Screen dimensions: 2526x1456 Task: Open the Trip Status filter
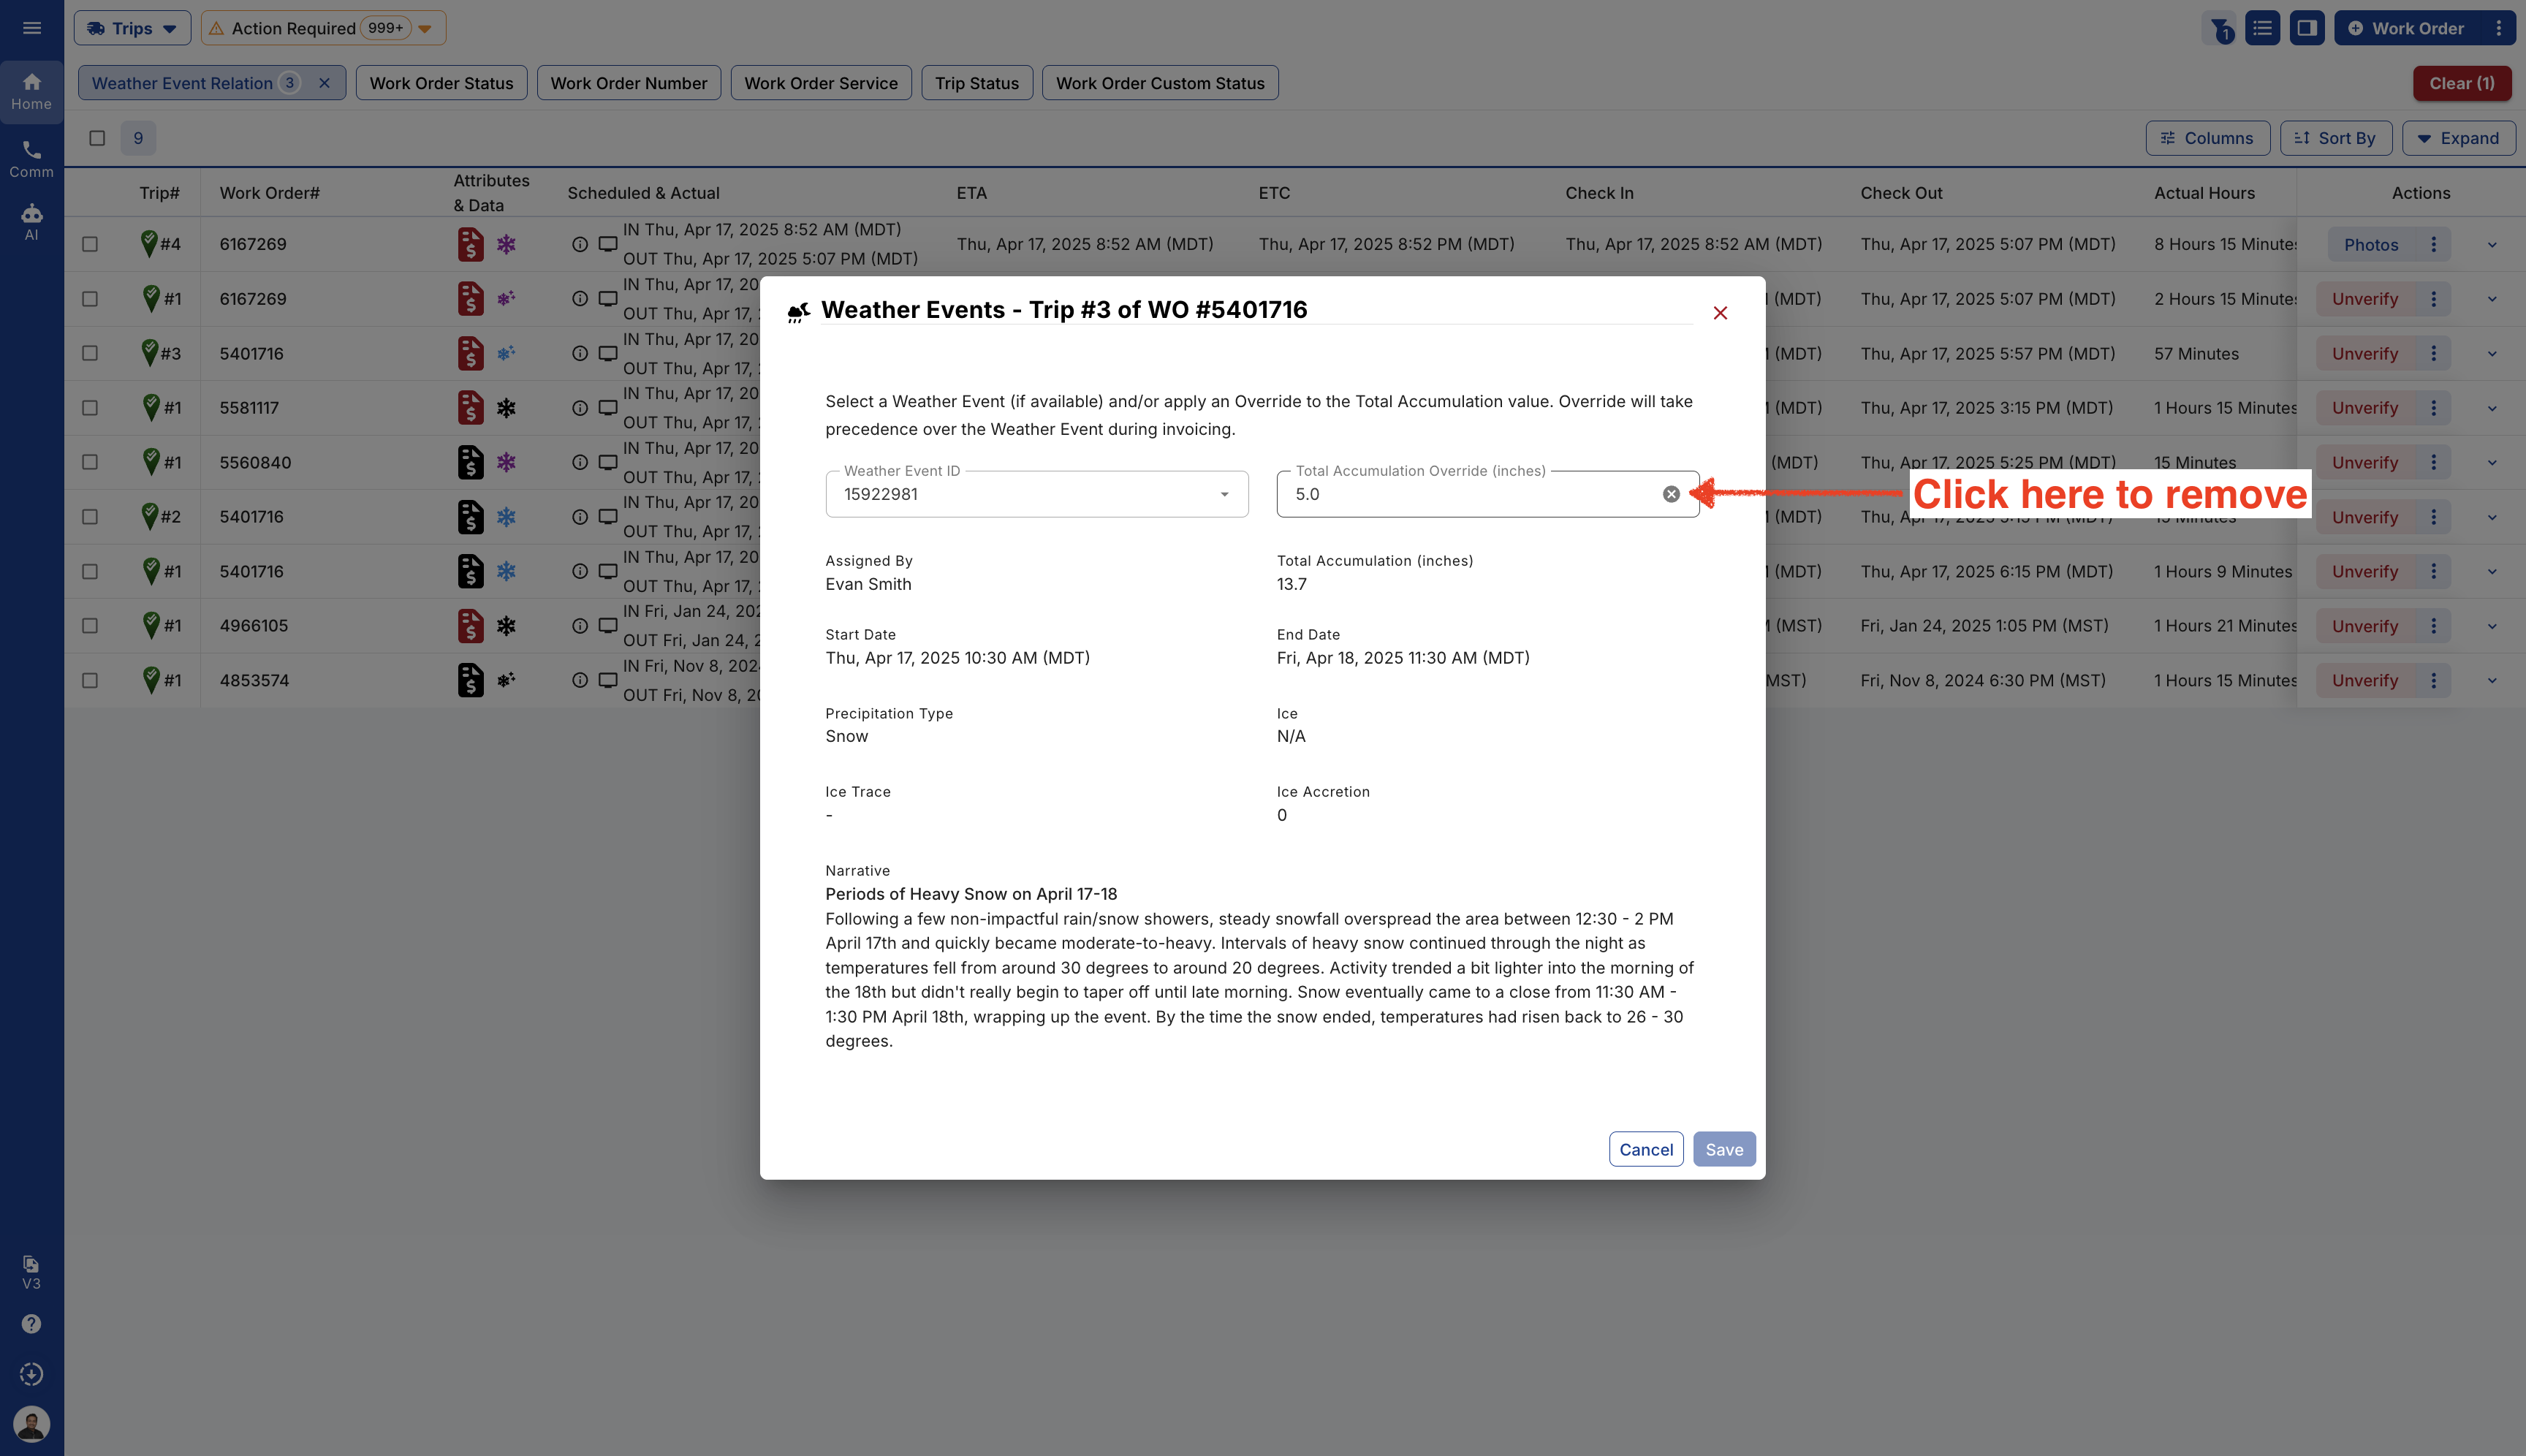(976, 83)
